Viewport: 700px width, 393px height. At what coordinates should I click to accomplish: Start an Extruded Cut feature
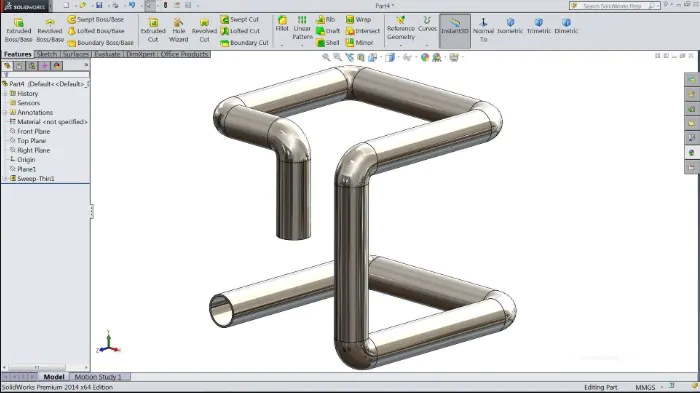point(153,30)
